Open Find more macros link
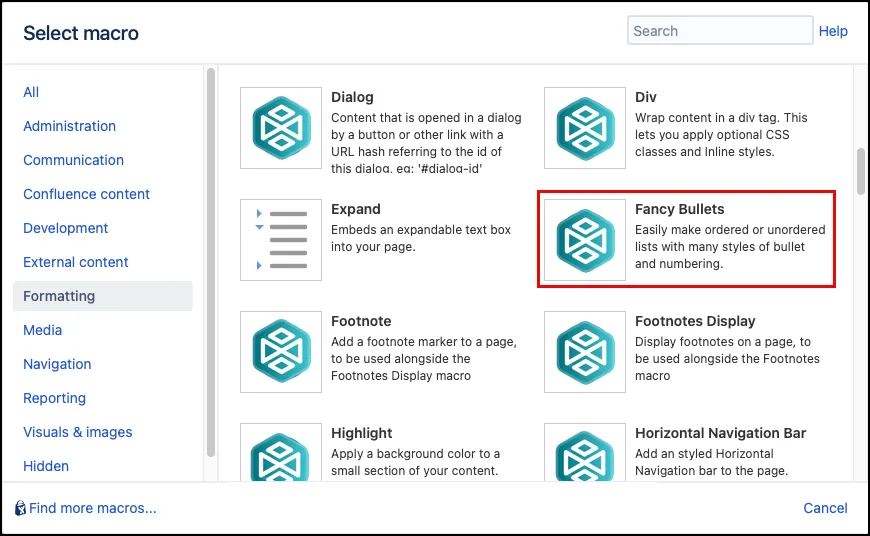 [x=93, y=508]
